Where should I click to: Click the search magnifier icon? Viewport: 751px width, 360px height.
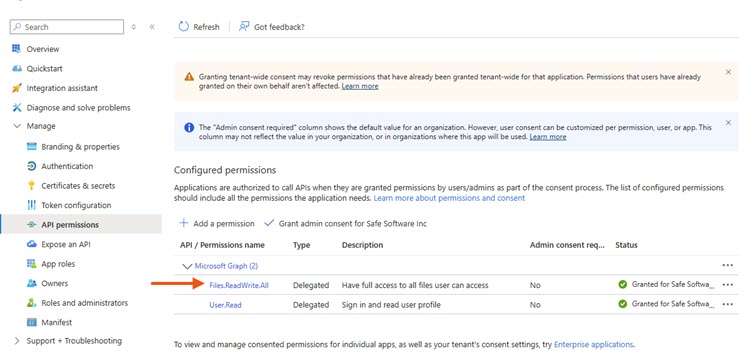coord(17,27)
